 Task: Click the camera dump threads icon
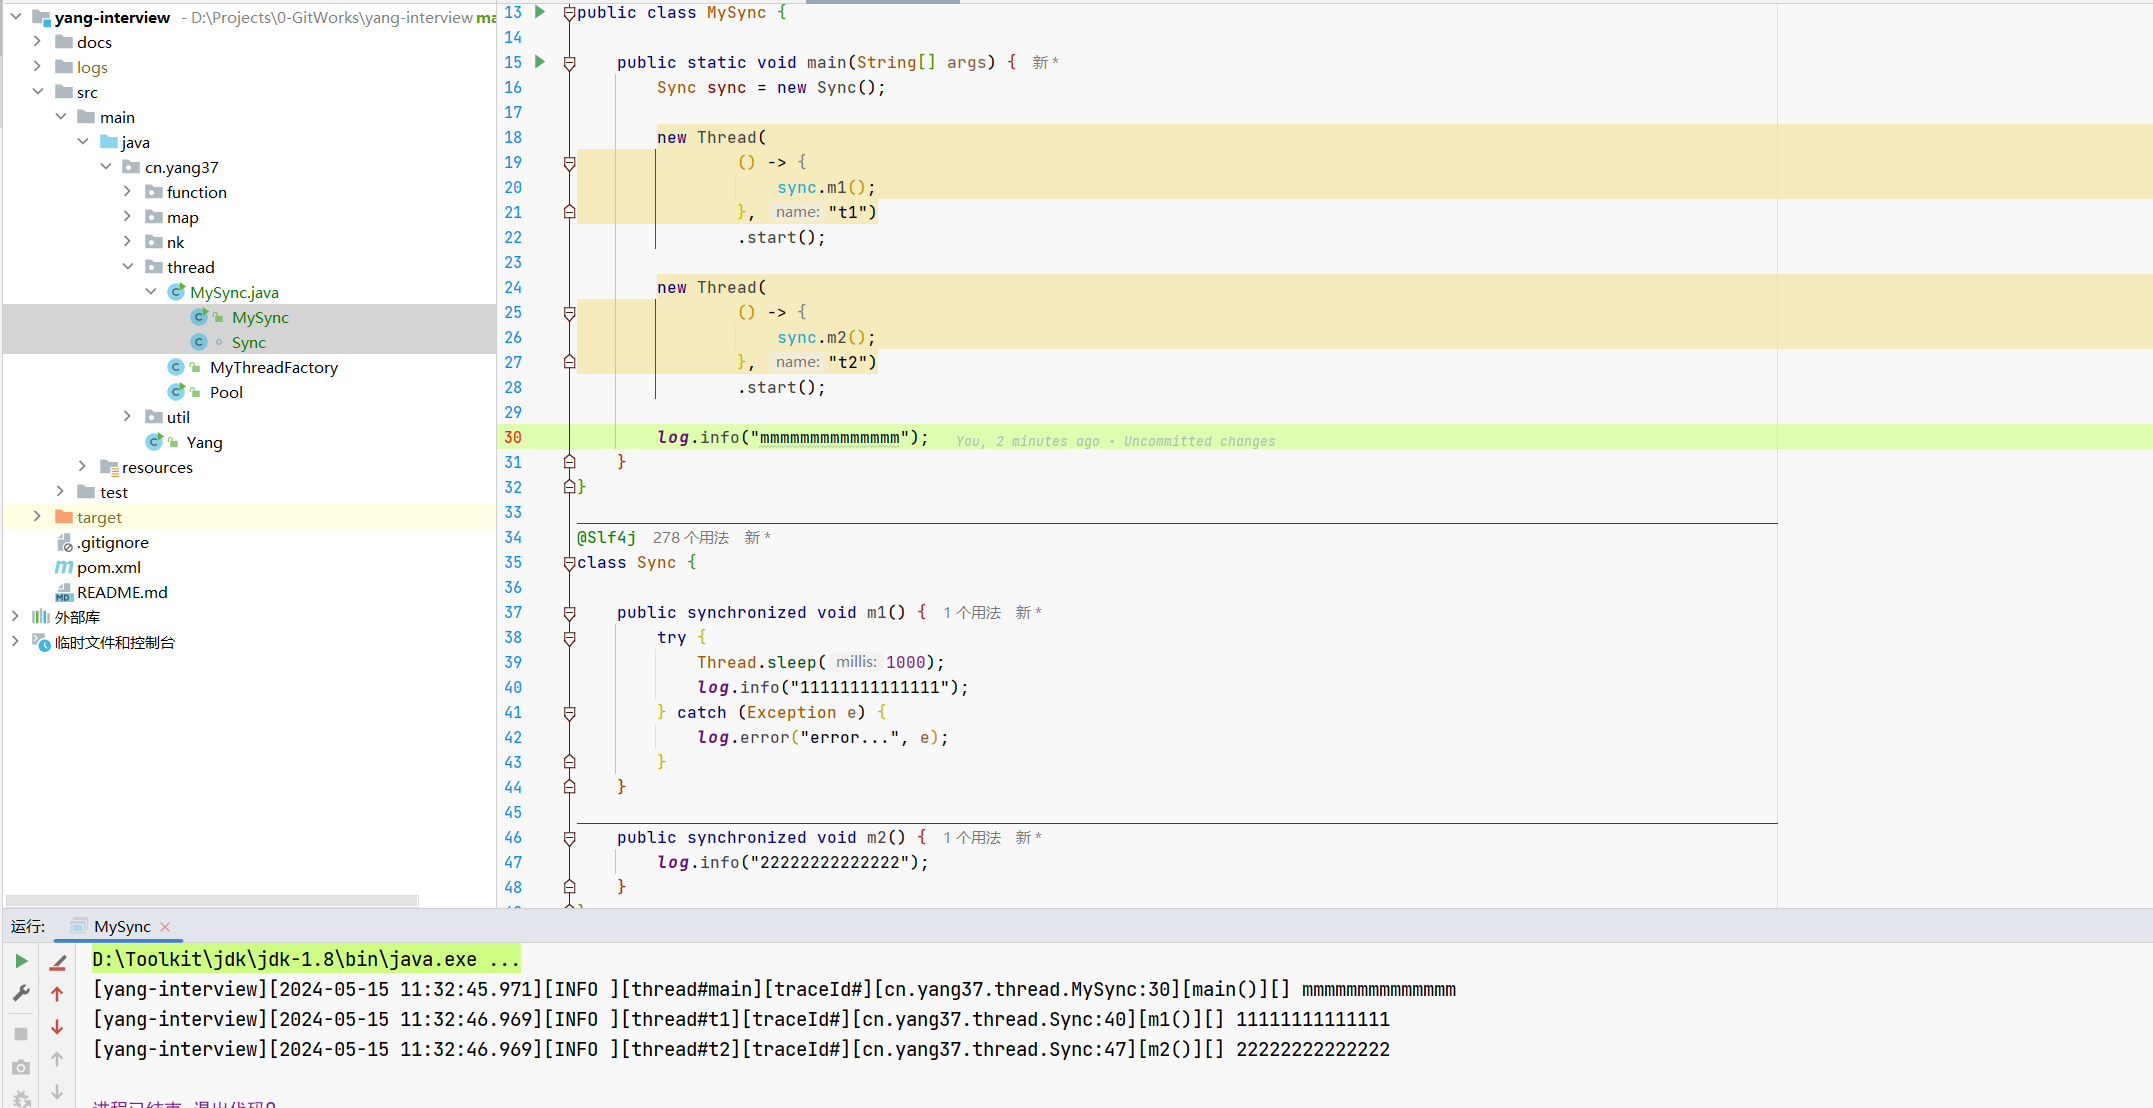(x=21, y=1068)
